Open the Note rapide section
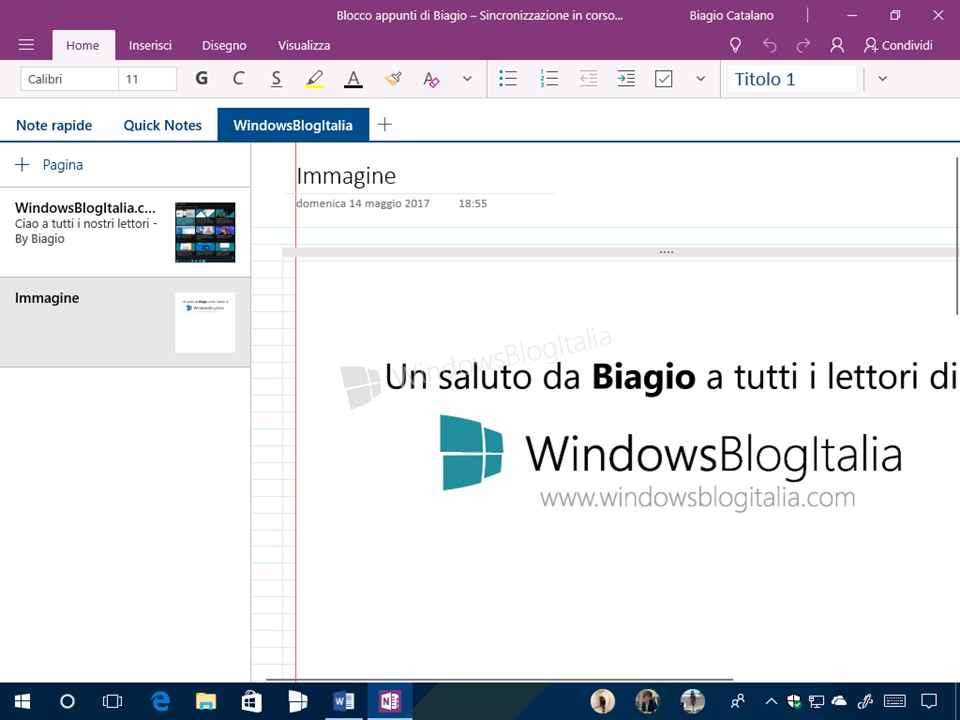 click(x=54, y=126)
